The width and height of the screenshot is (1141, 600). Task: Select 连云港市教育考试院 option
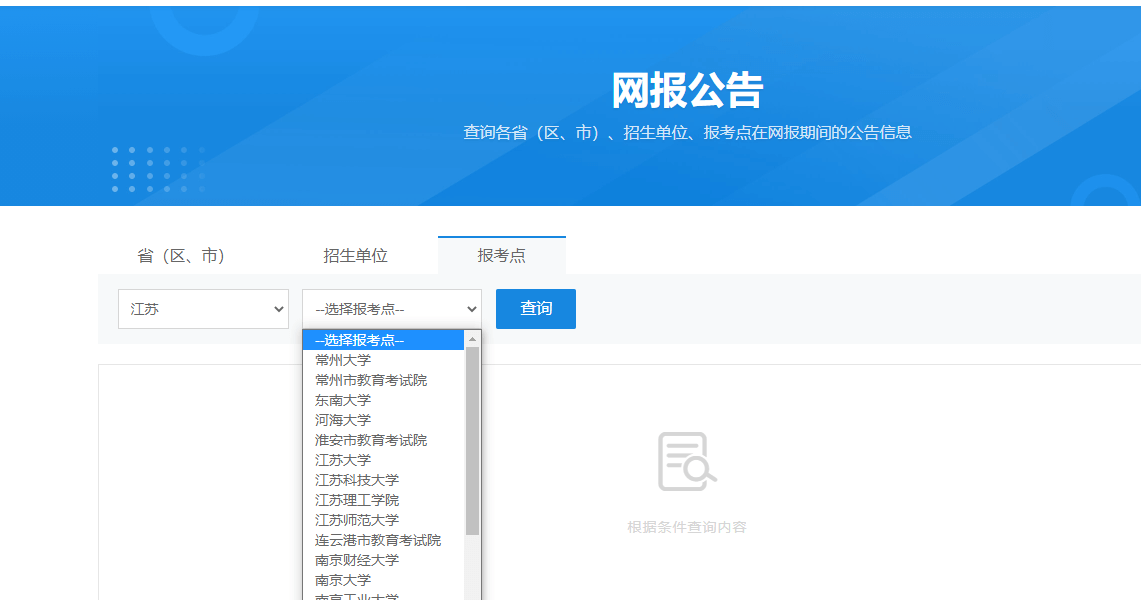coord(378,540)
